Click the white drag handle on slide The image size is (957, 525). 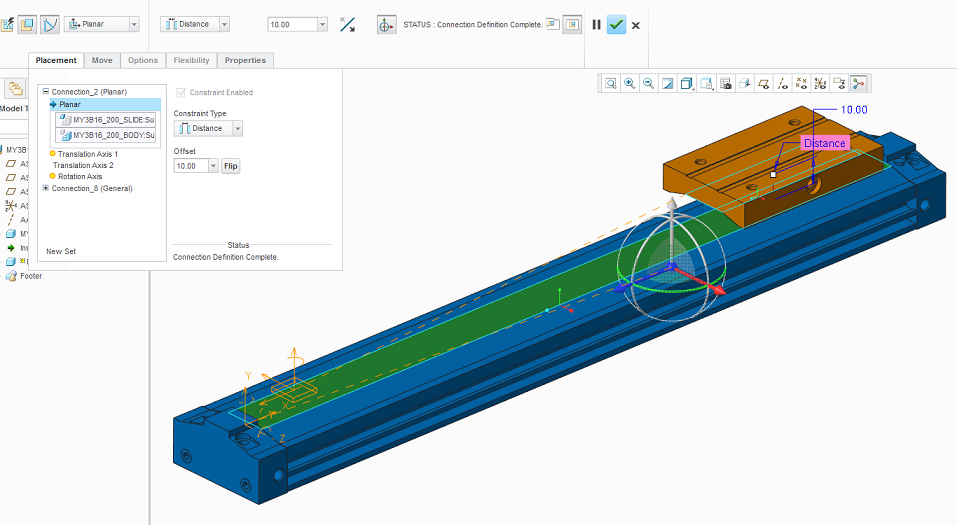(x=773, y=175)
